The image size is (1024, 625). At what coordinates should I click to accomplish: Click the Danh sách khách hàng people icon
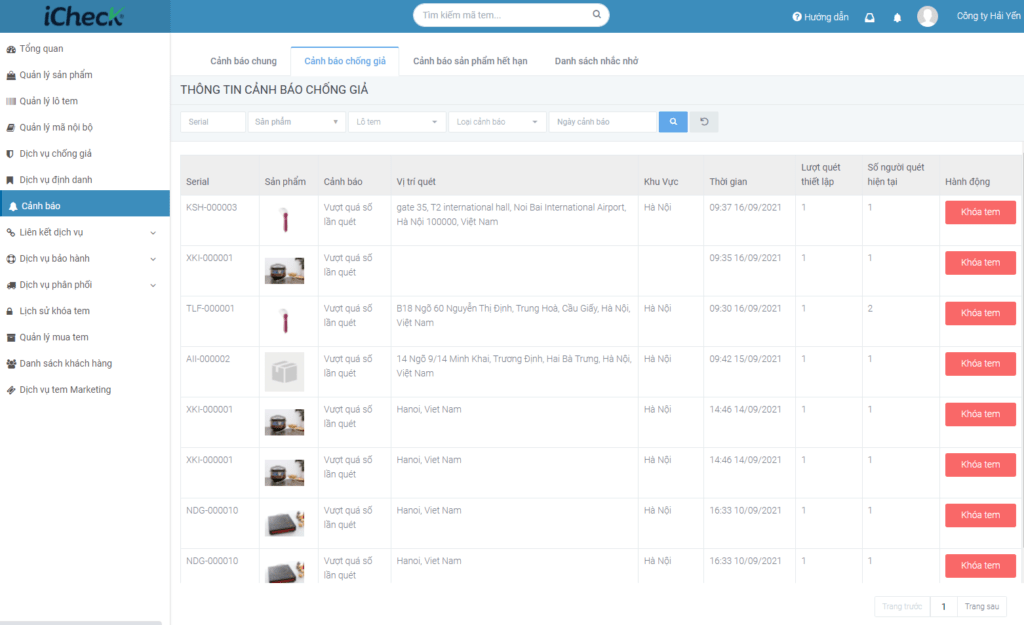click(x=10, y=364)
